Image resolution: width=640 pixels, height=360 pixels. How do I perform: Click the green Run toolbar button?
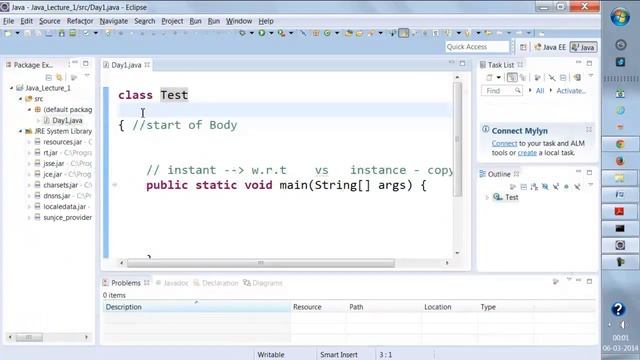tap(262, 33)
